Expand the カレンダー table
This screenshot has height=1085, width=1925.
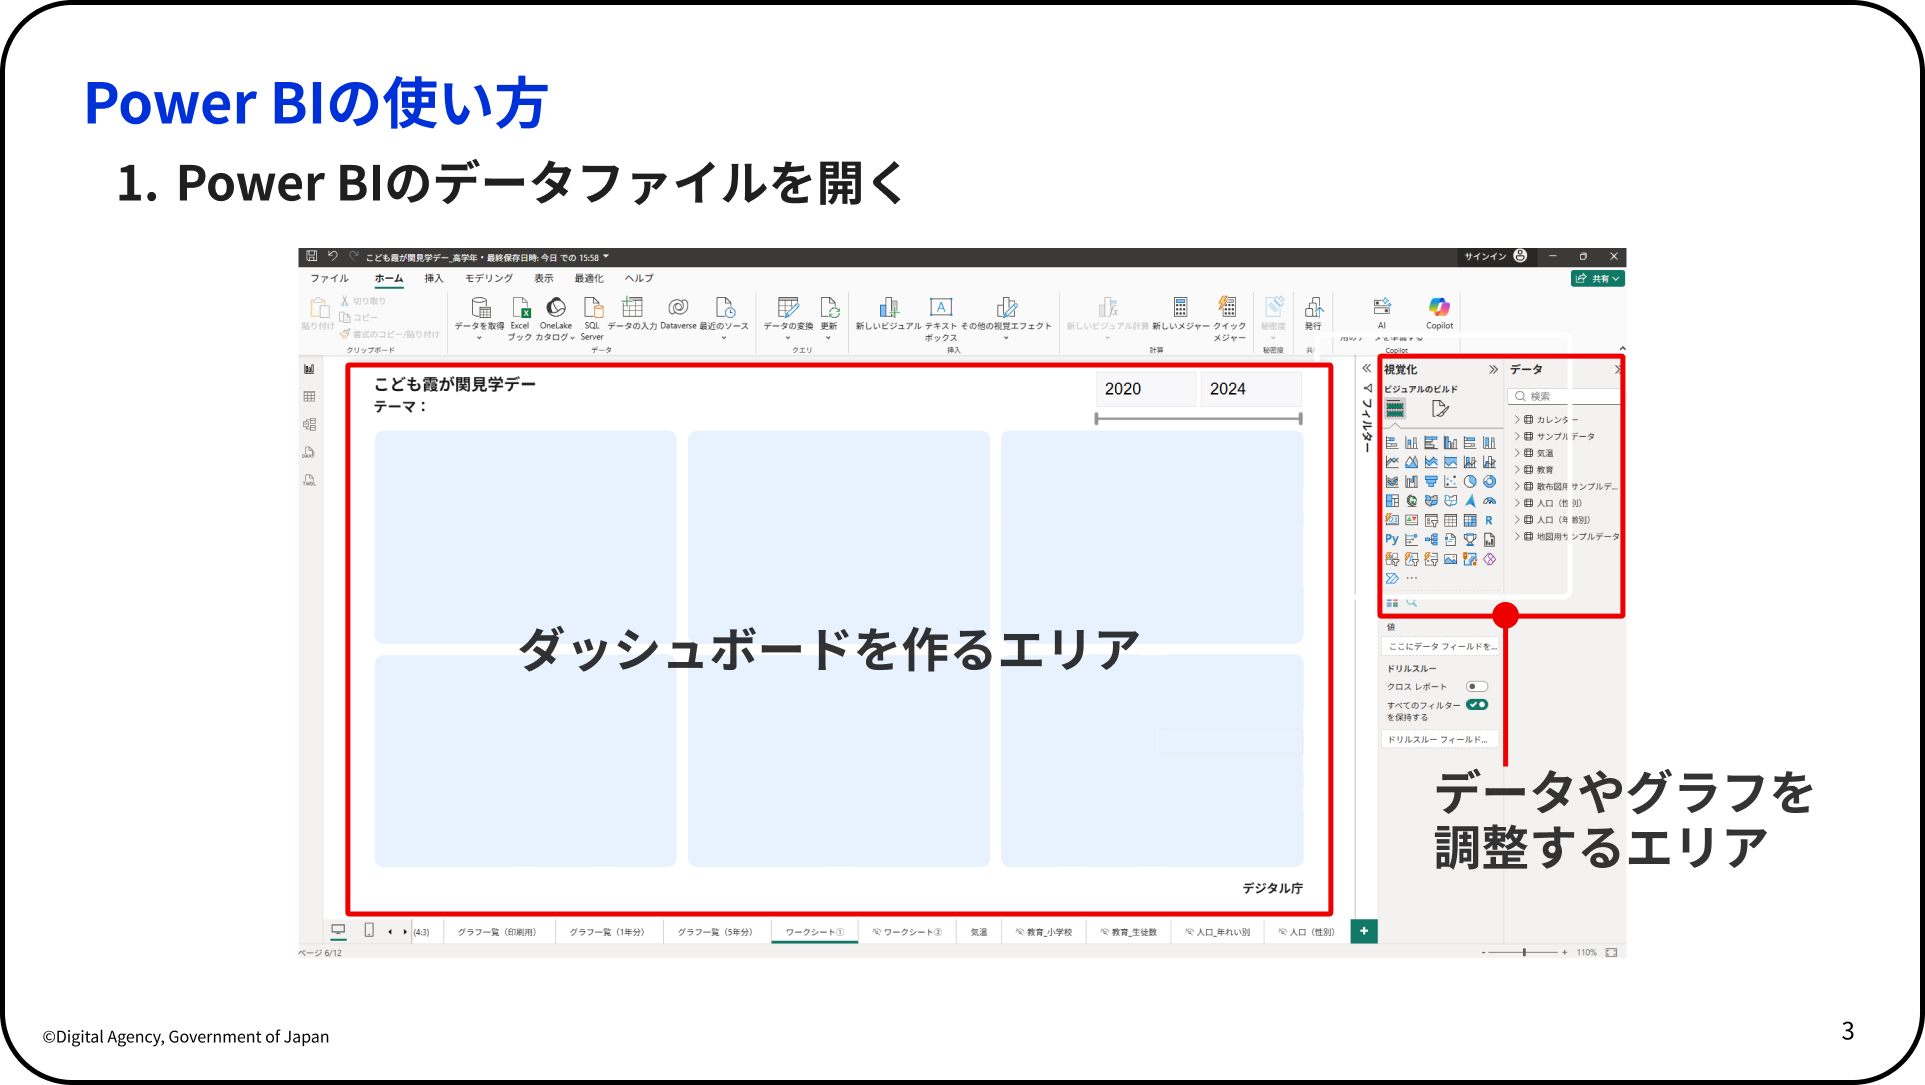[1517, 420]
